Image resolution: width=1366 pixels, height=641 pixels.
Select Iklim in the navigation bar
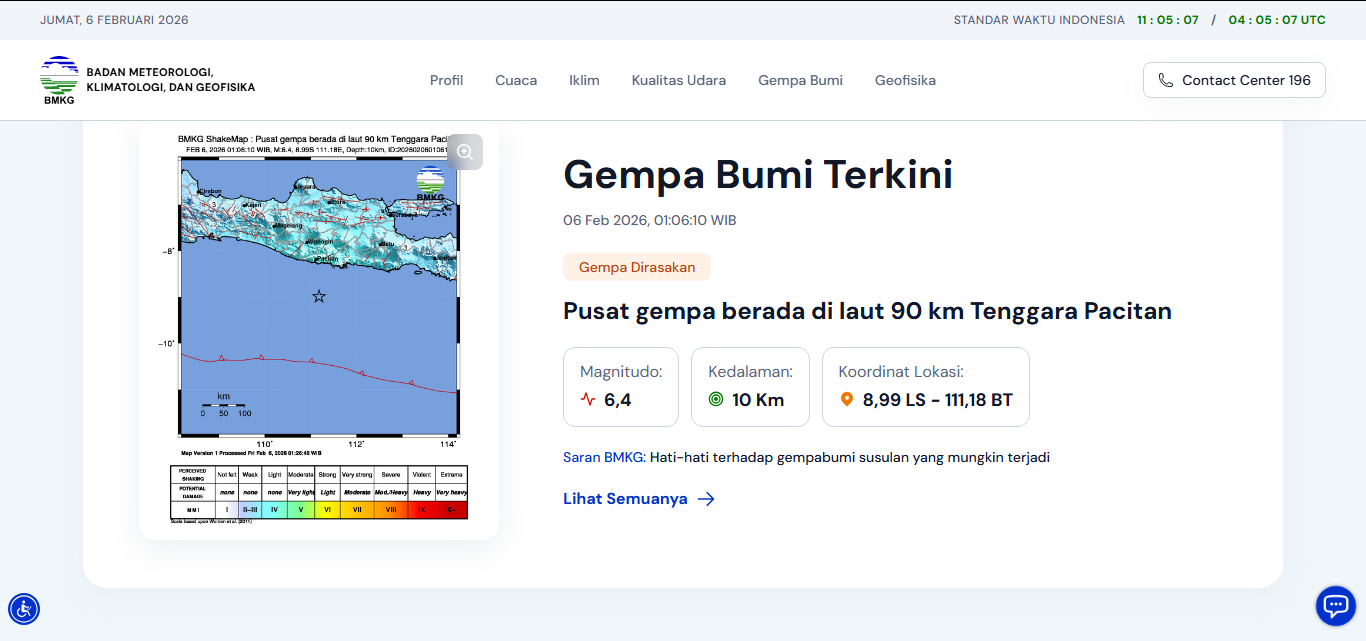pyautogui.click(x=584, y=80)
